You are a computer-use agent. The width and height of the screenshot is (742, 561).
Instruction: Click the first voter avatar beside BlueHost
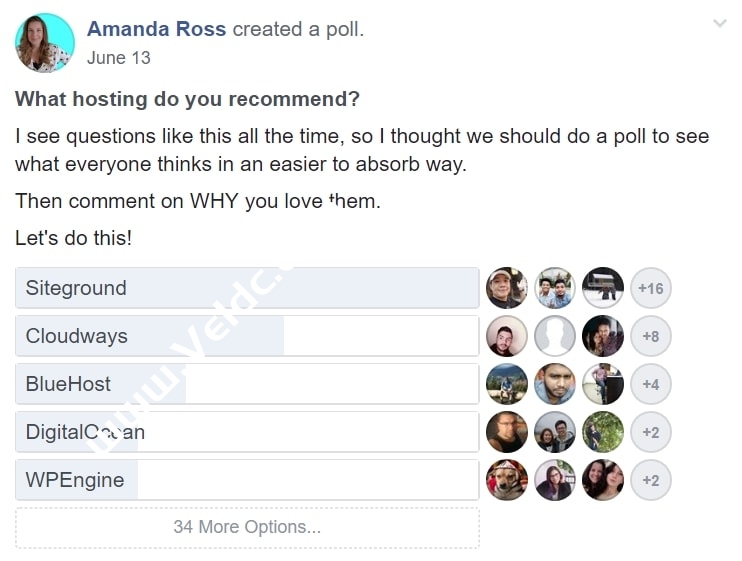[x=507, y=384]
